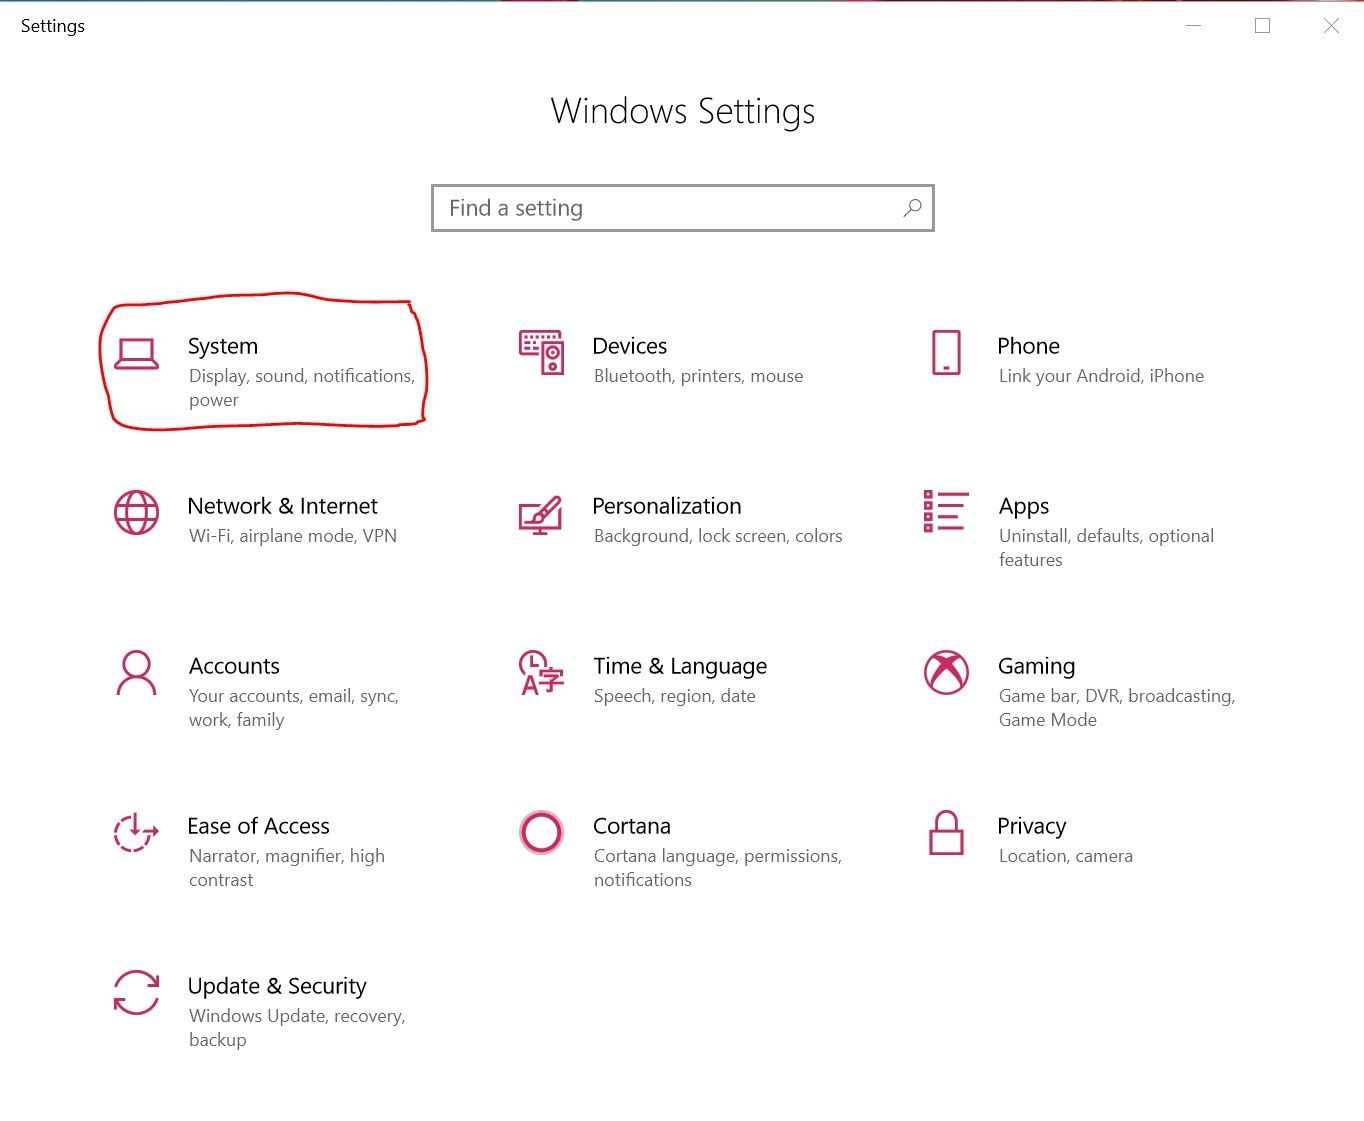Select the Gaming heading

(x=1036, y=667)
